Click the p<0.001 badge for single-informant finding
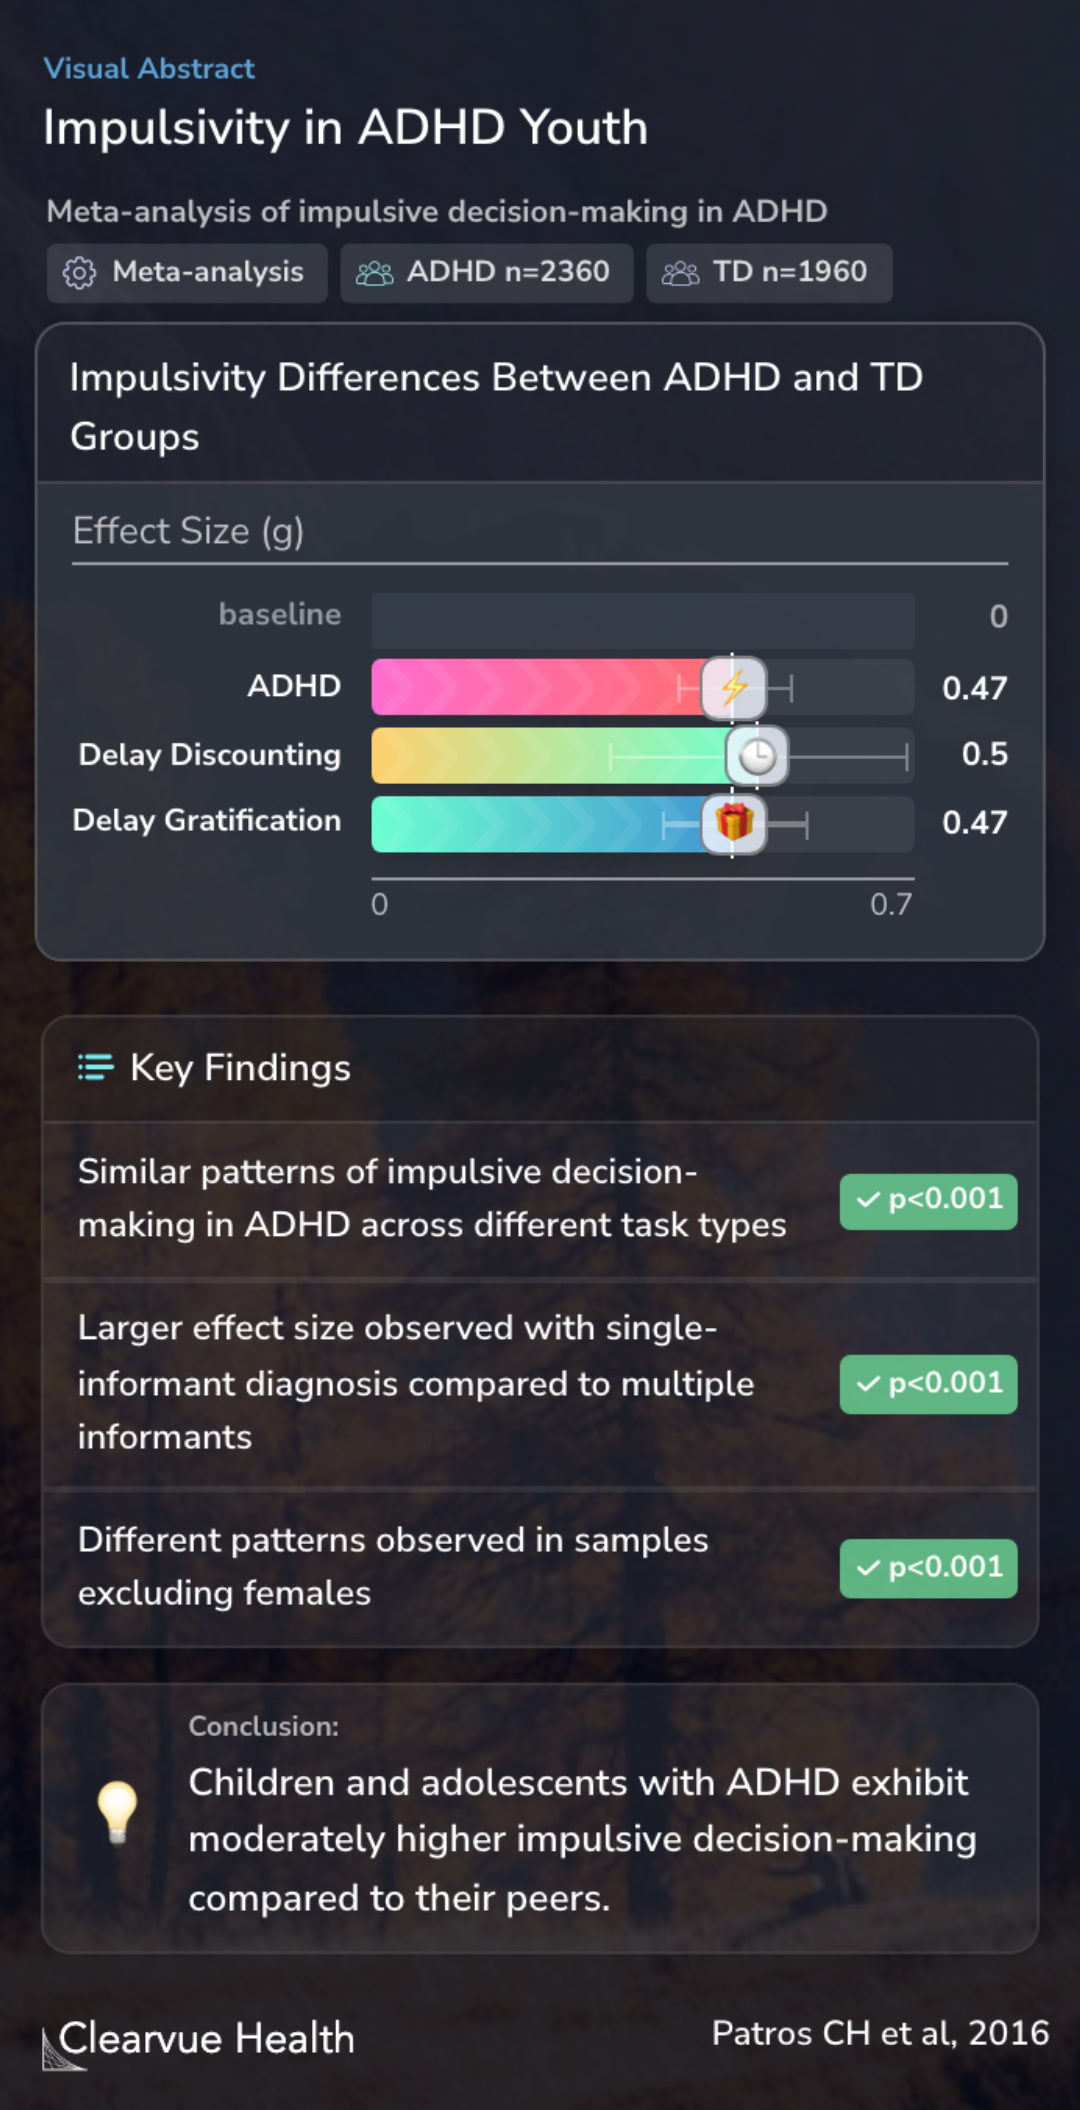 929,1384
